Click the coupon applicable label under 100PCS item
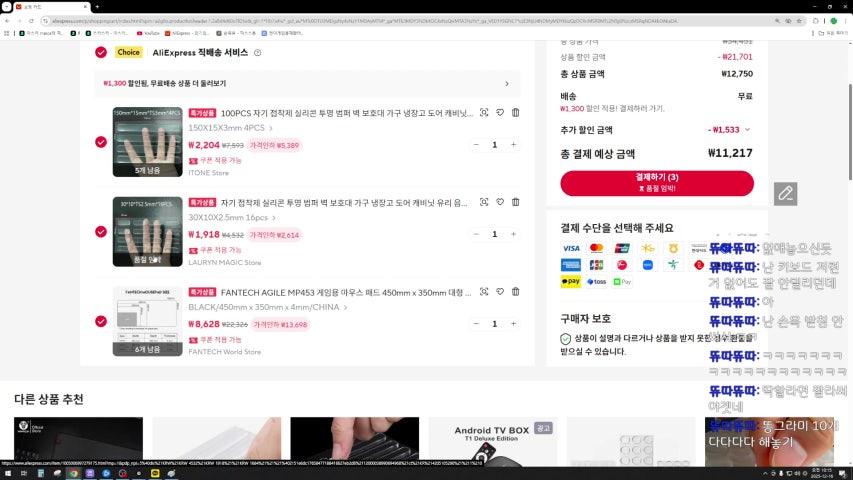 [215, 161]
